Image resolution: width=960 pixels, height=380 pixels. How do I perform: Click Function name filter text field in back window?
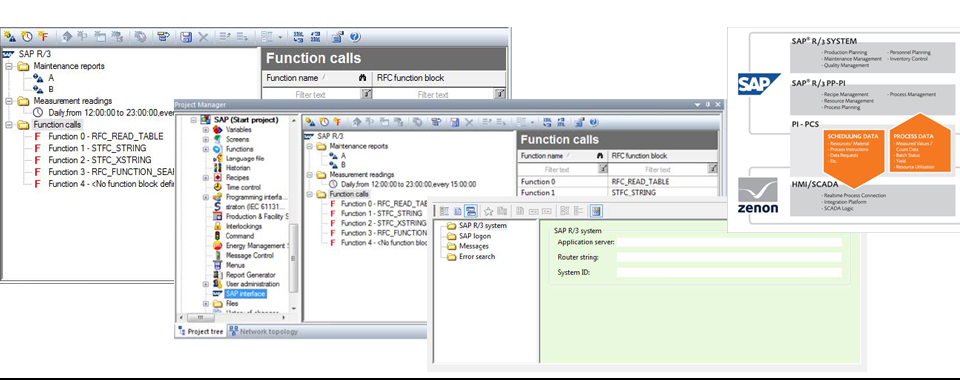[312, 95]
